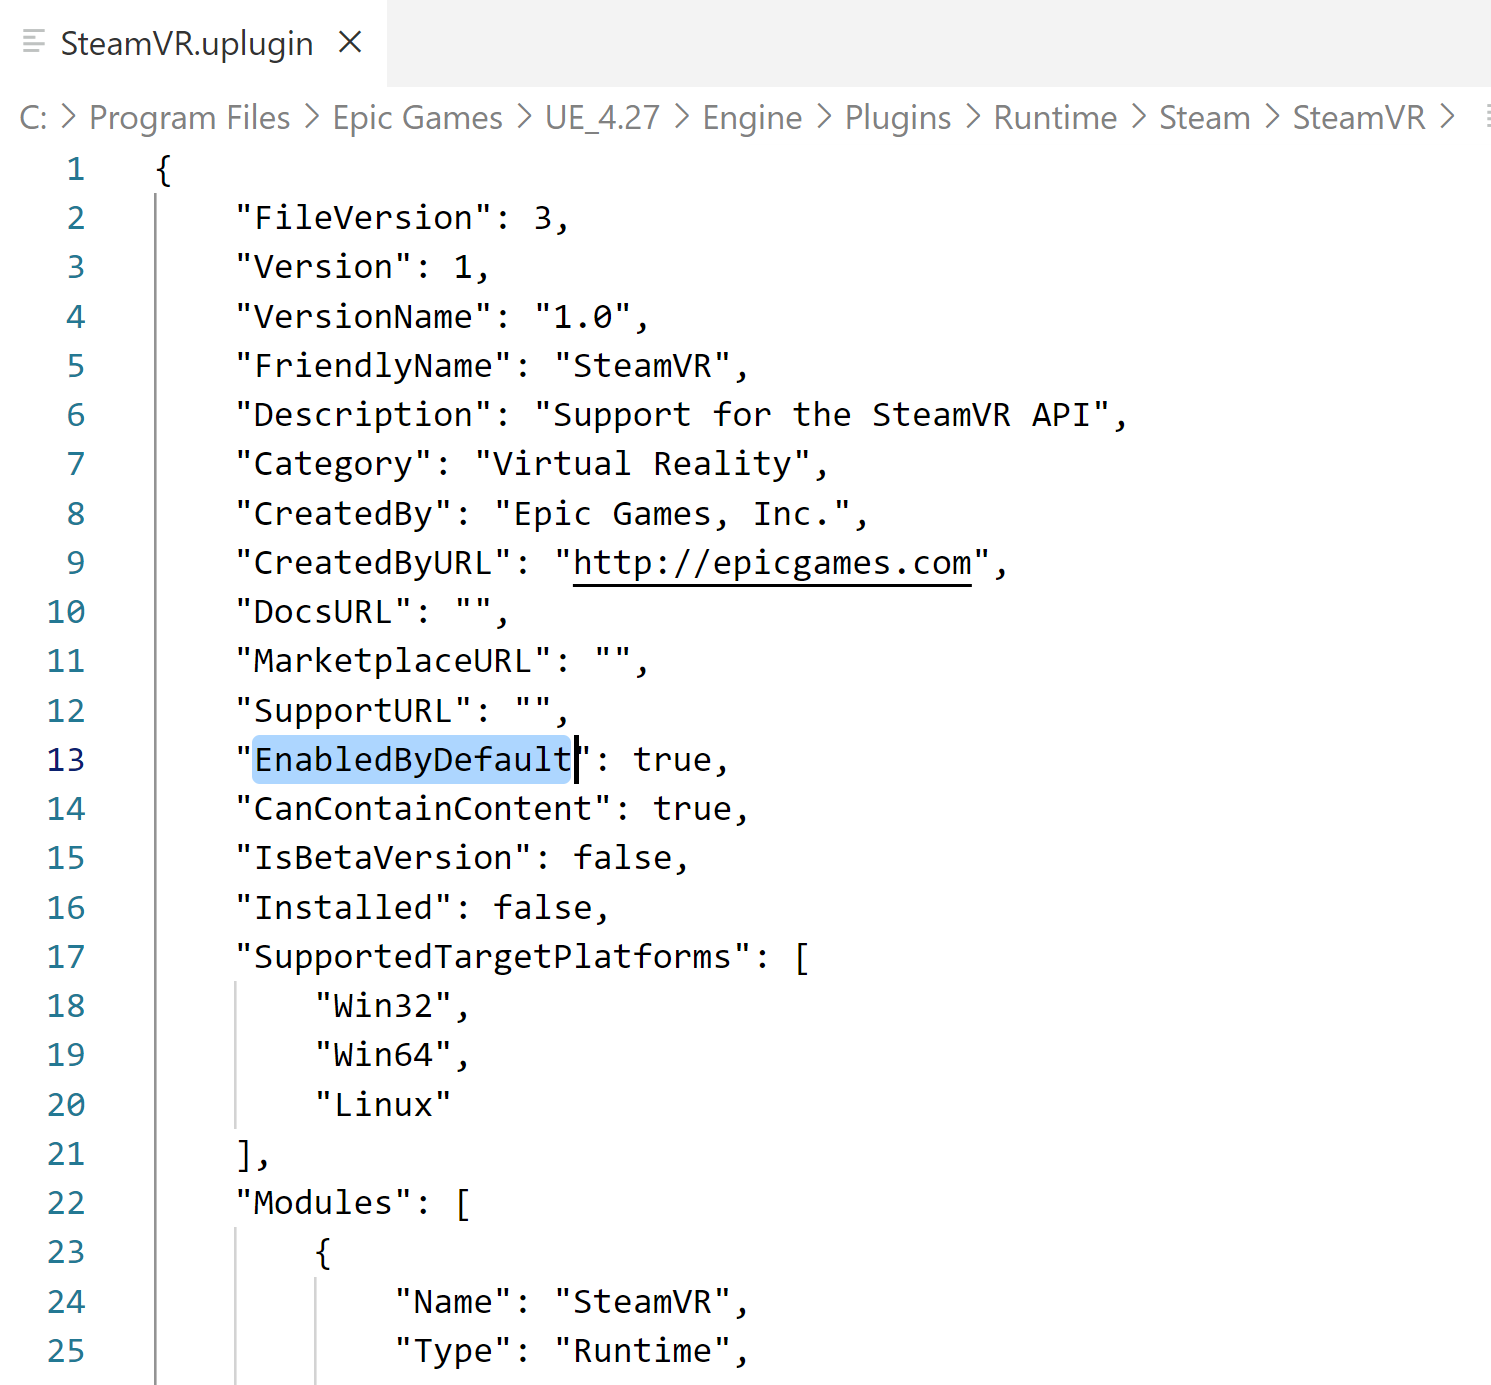Click the true value on line 13
The width and height of the screenshot is (1491, 1385).
672,760
